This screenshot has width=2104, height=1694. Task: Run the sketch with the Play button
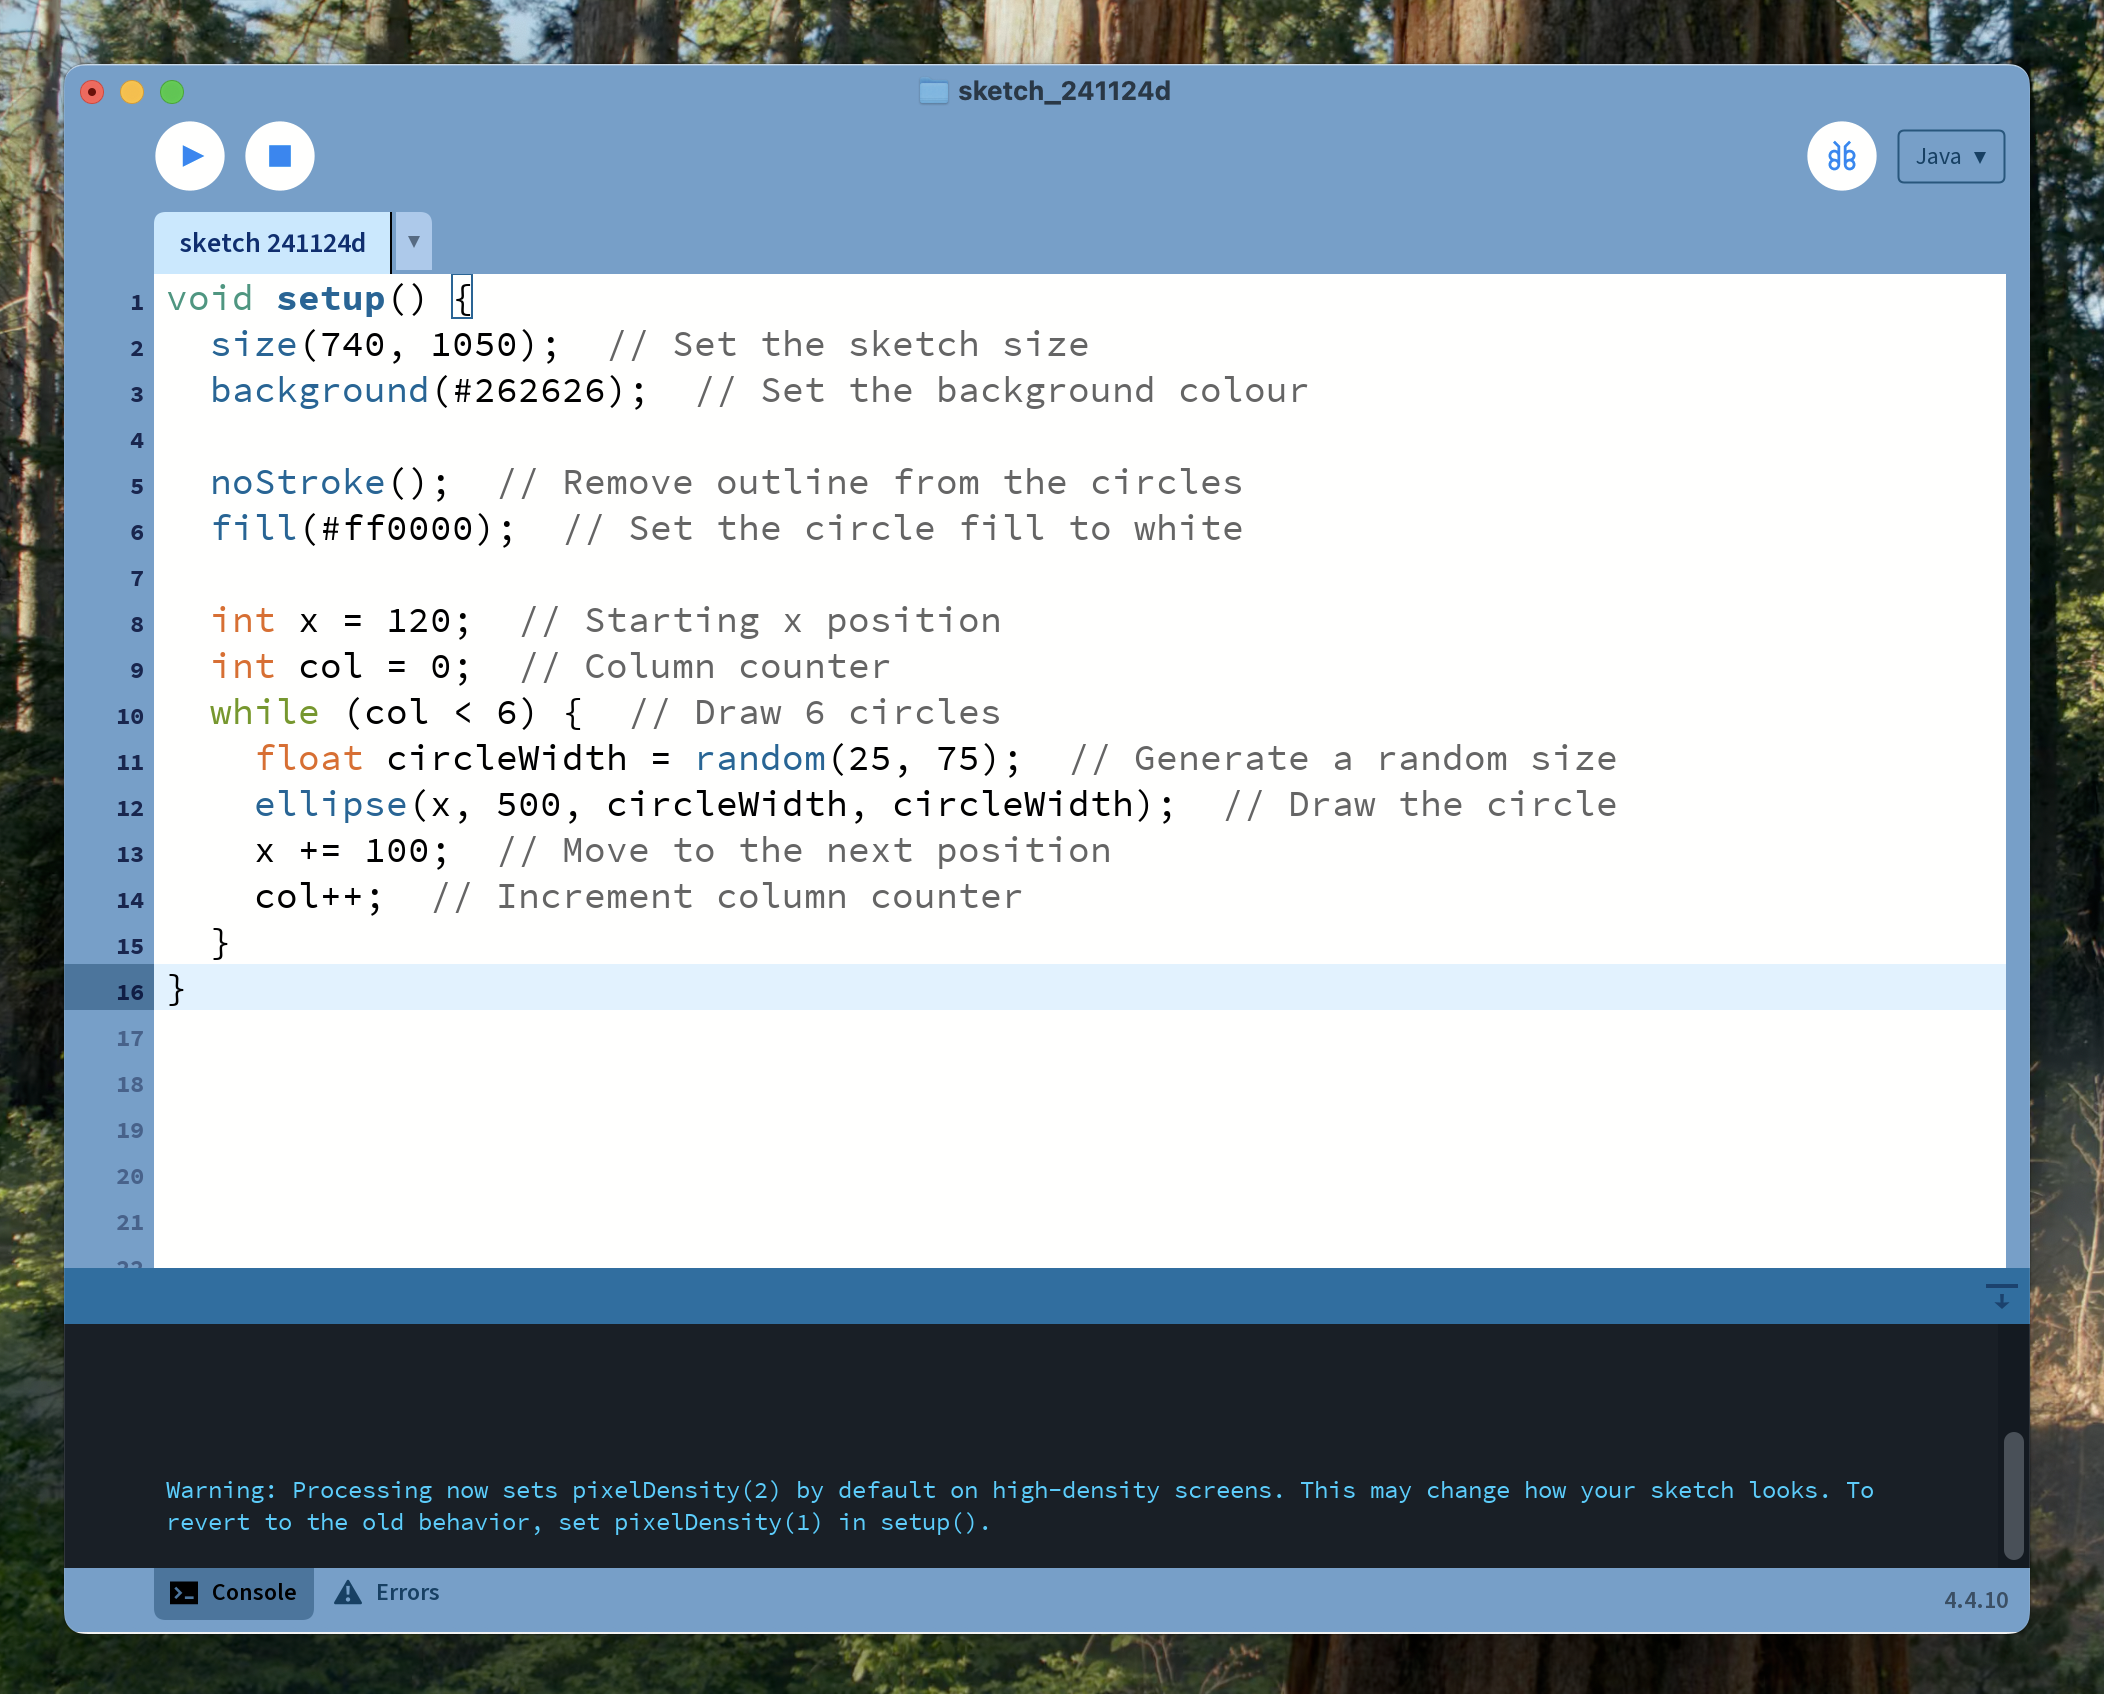click(190, 156)
